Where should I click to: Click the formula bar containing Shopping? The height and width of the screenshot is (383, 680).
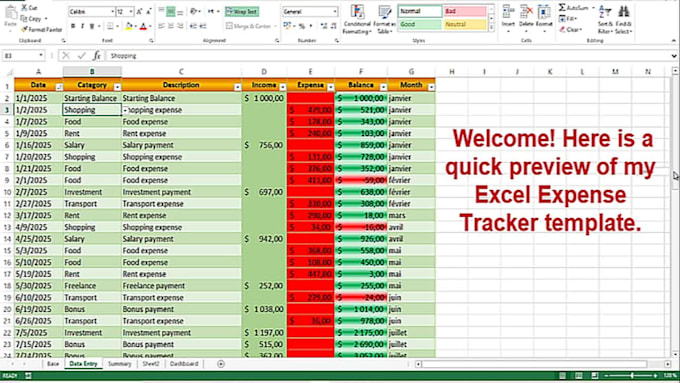[388, 56]
